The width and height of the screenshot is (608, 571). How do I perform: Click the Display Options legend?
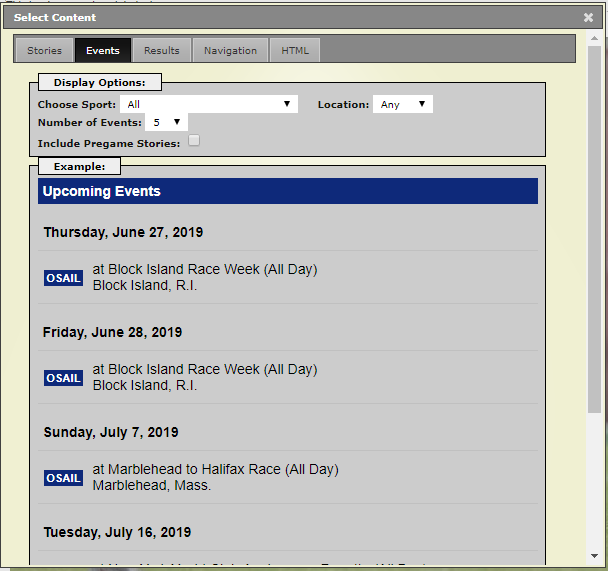100,82
